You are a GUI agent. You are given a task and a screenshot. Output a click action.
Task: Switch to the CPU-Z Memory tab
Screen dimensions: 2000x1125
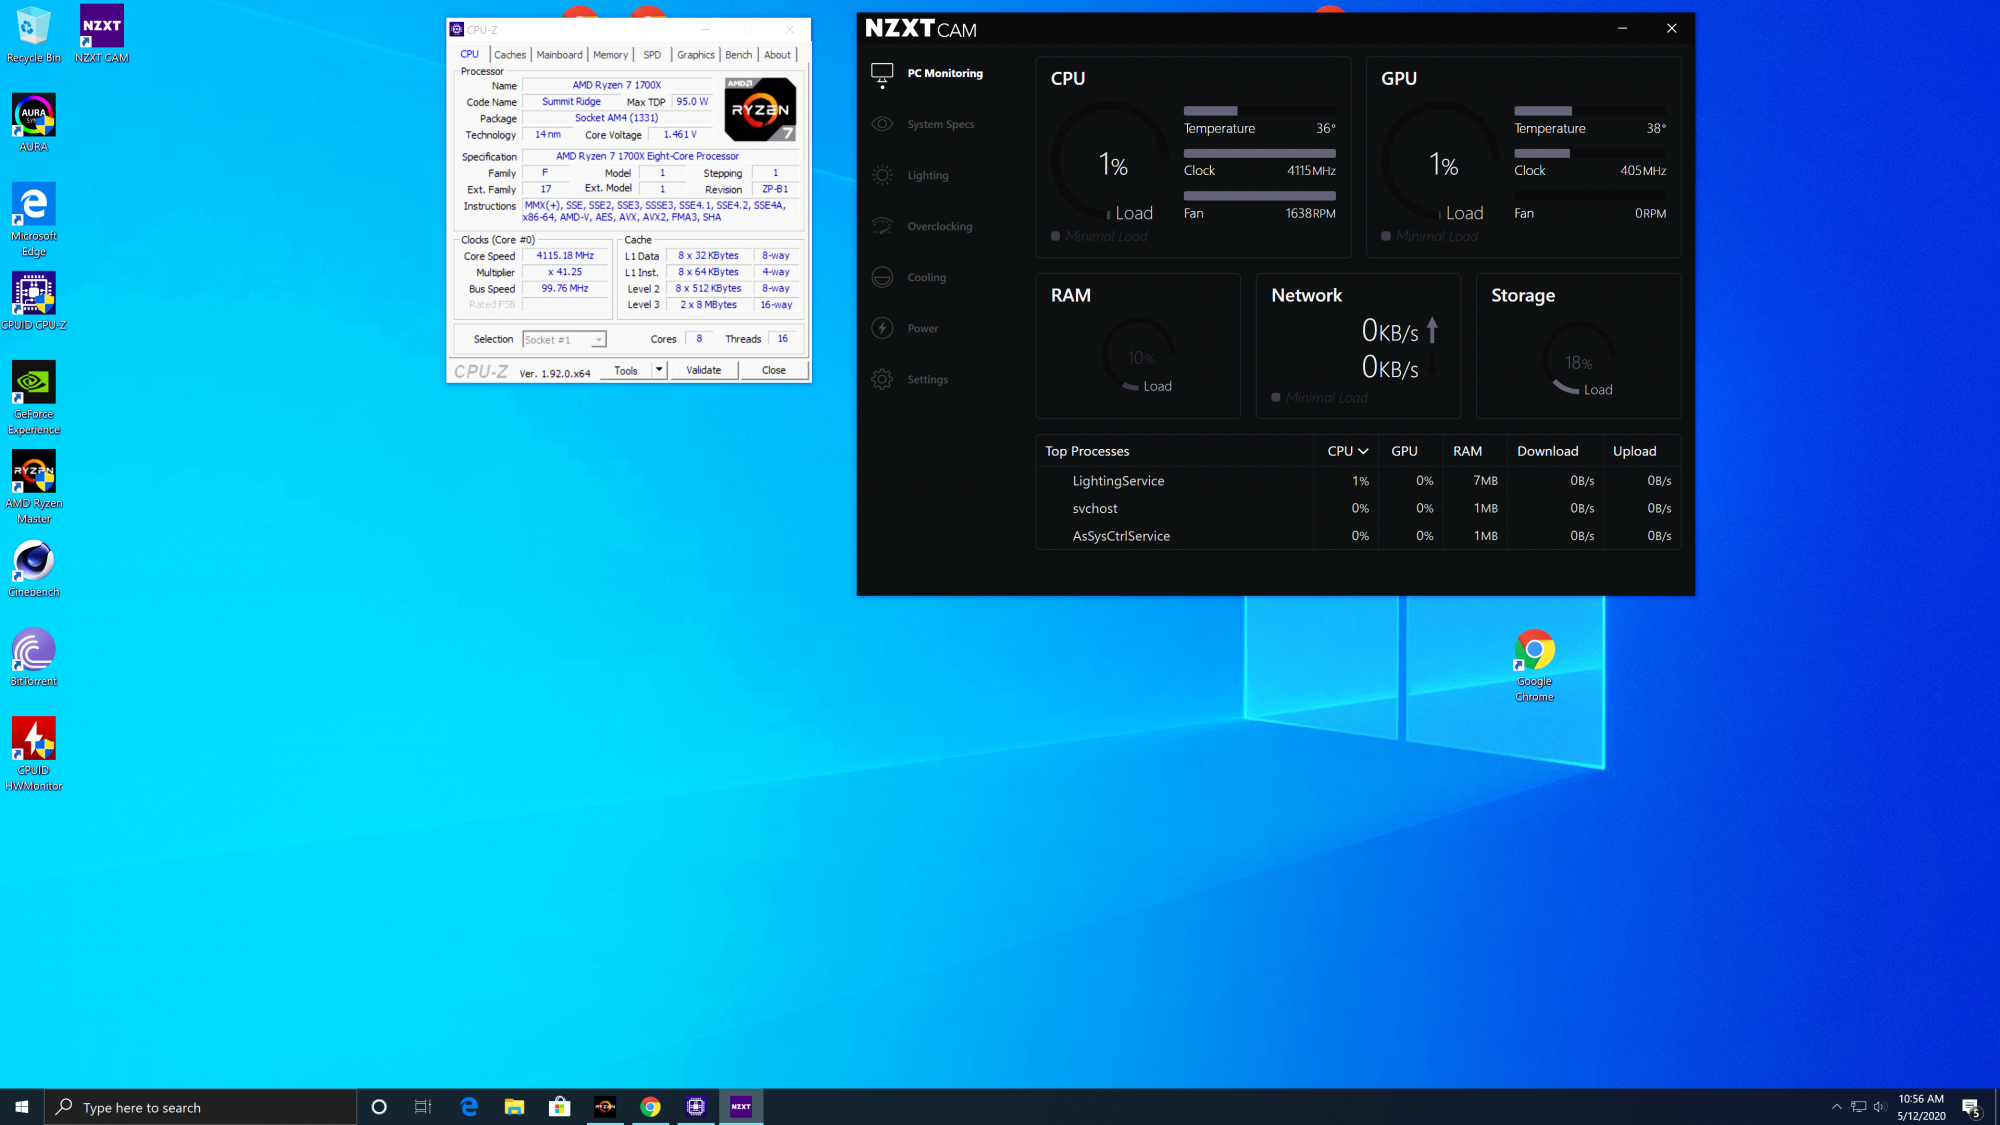(x=610, y=55)
